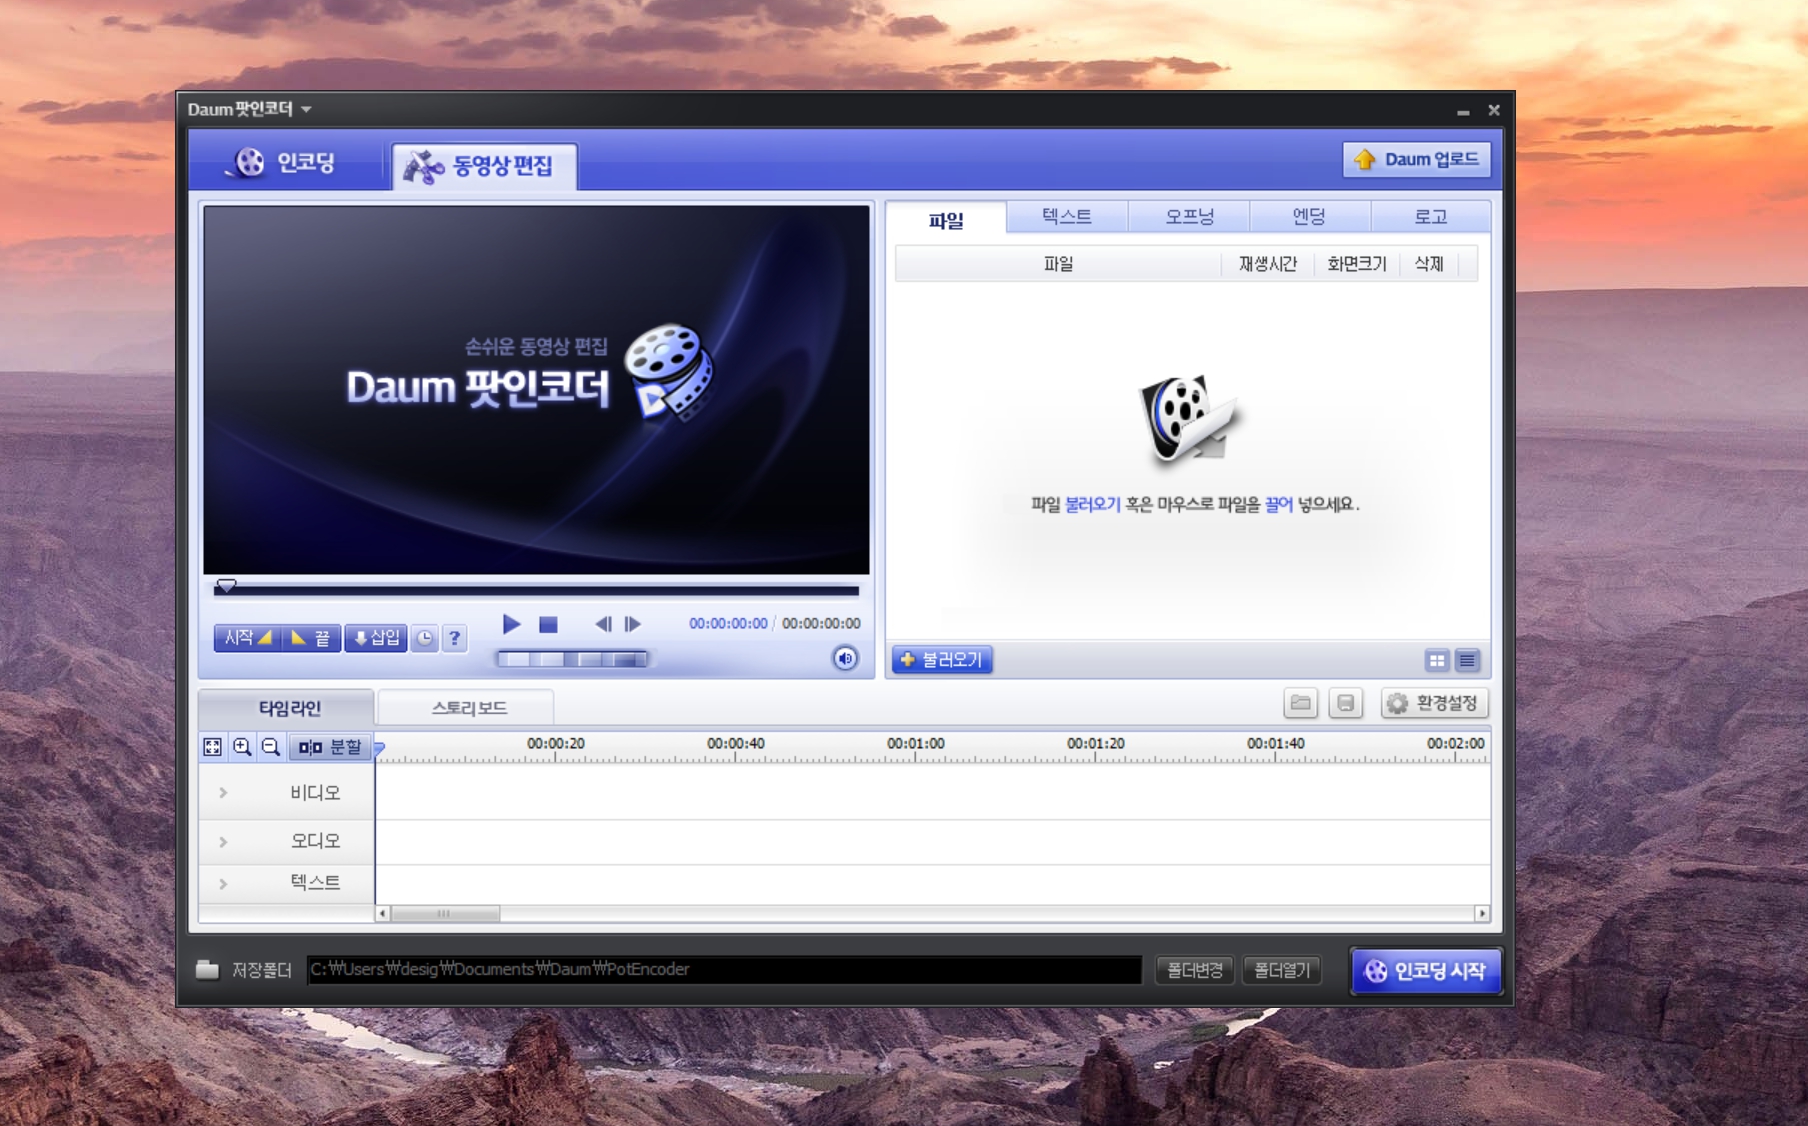Close the Daum 팟인코더 window

tap(1494, 110)
